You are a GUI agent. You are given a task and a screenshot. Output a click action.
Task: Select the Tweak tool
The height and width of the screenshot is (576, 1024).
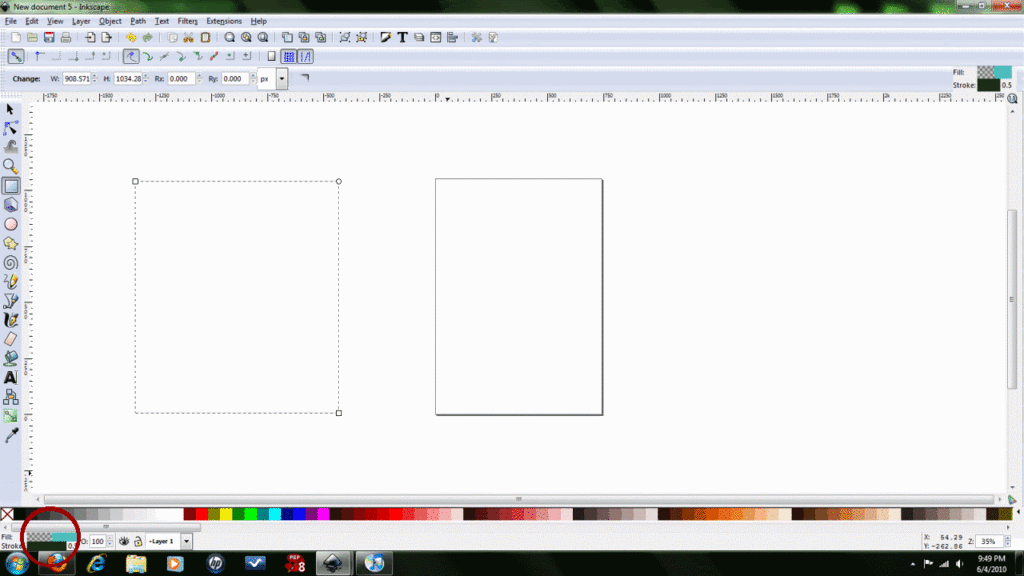pyautogui.click(x=10, y=147)
